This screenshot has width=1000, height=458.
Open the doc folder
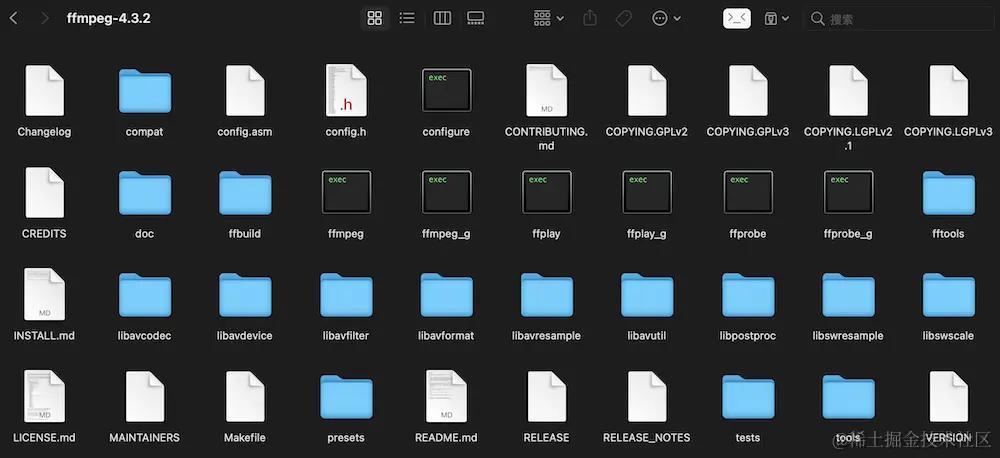click(x=145, y=193)
